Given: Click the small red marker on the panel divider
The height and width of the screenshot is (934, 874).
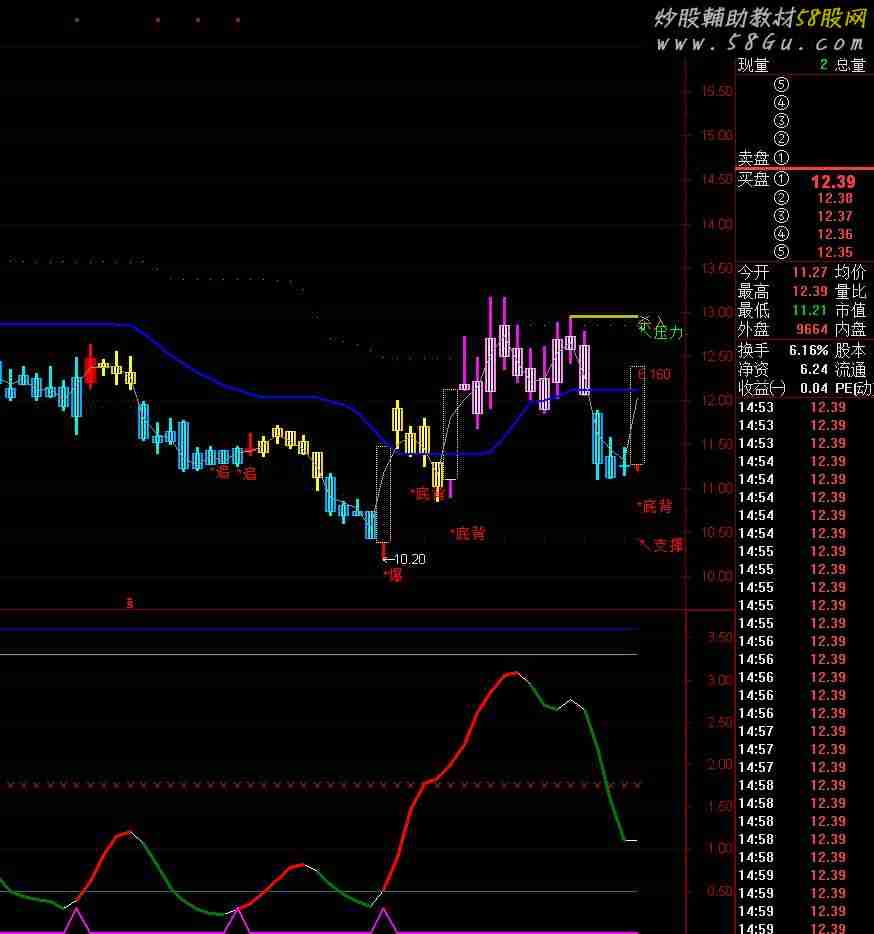Looking at the screenshot, I should 129,602.
